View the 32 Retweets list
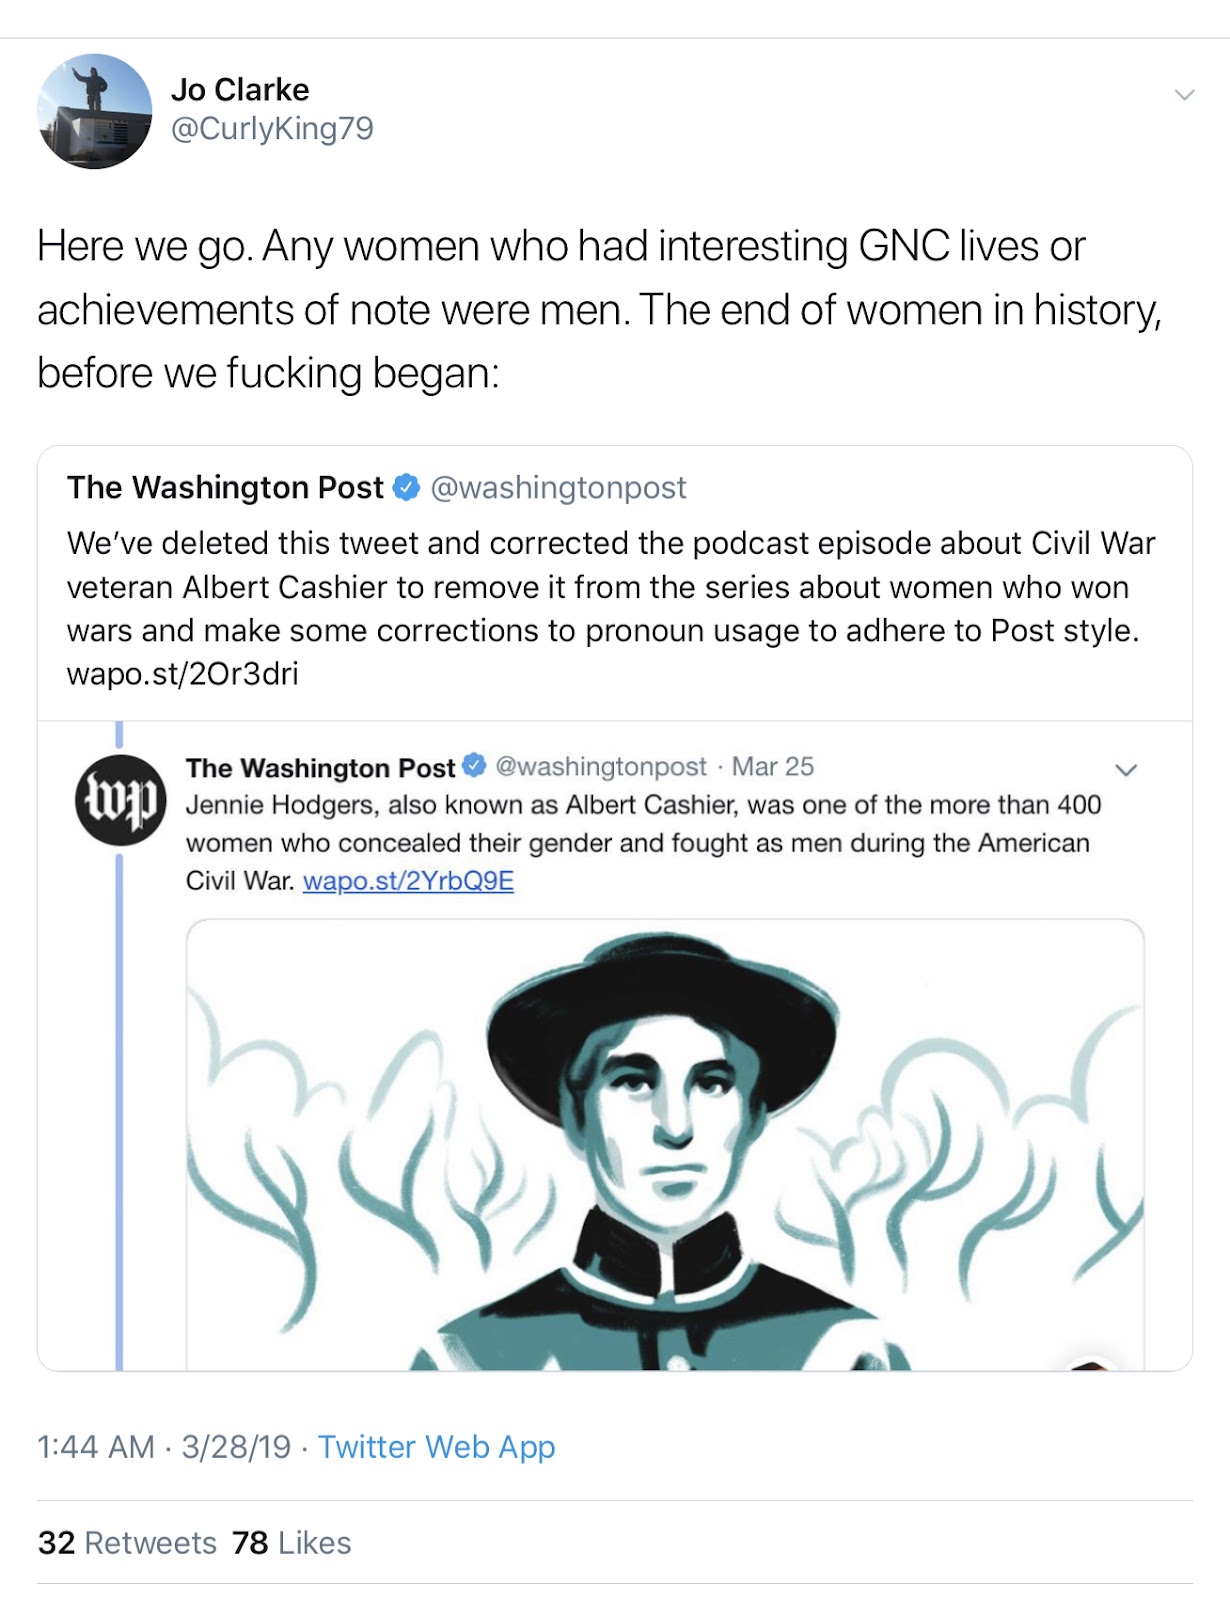Image resolution: width=1230 pixels, height=1600 pixels. [127, 1543]
